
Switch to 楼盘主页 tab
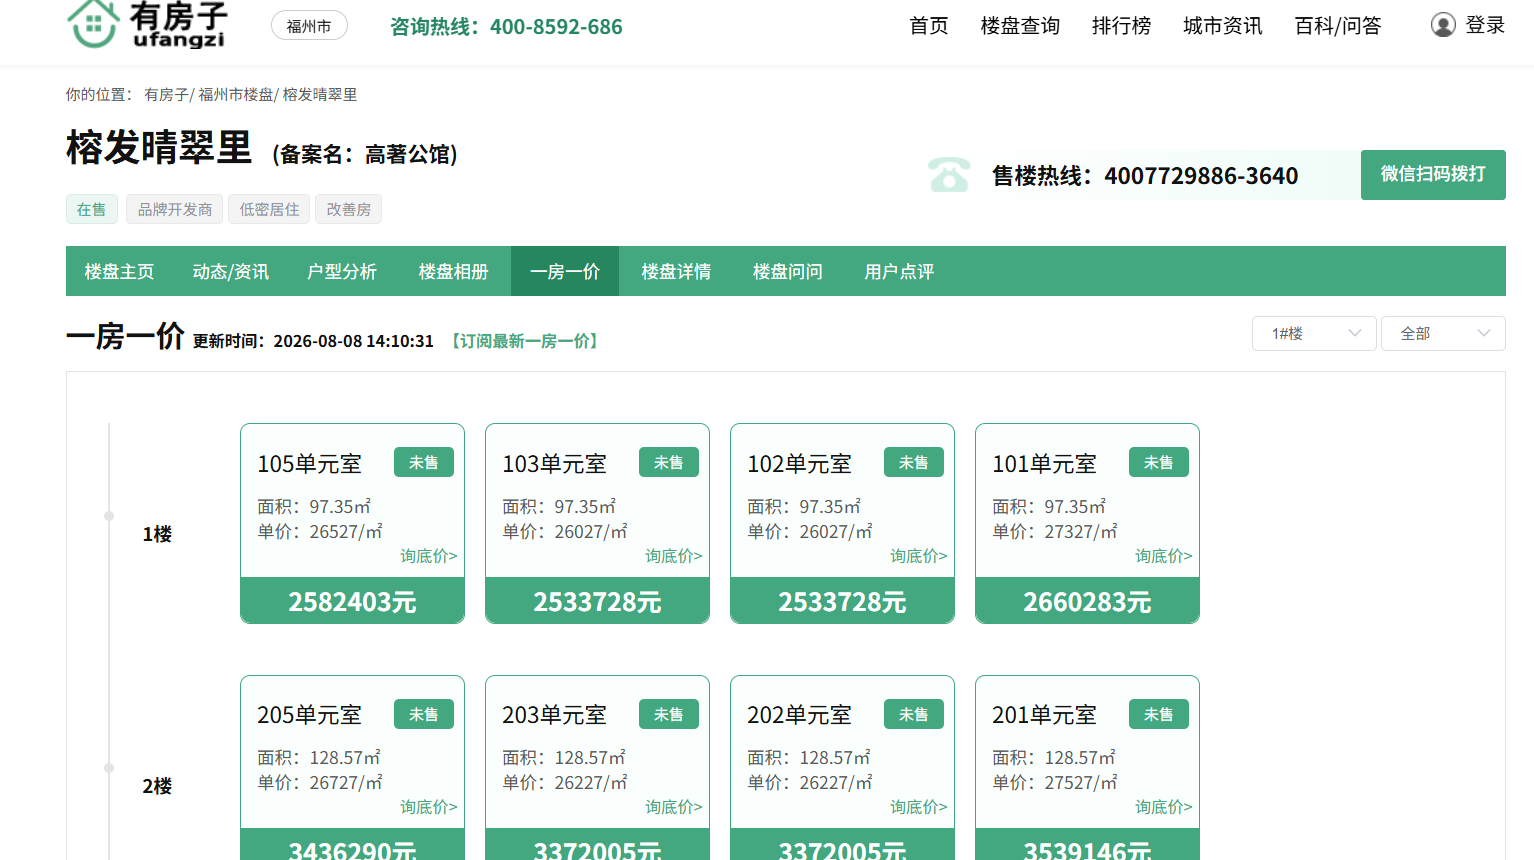119,271
